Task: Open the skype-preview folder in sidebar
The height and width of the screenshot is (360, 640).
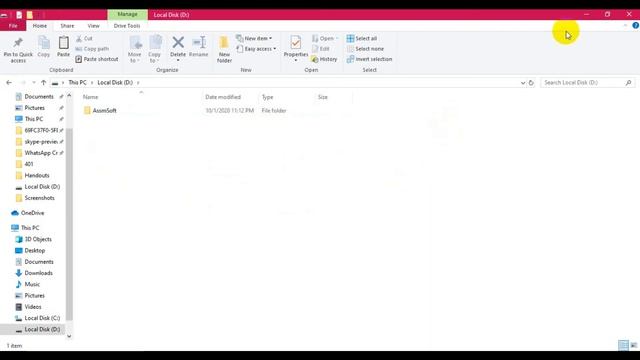Action: [41, 142]
